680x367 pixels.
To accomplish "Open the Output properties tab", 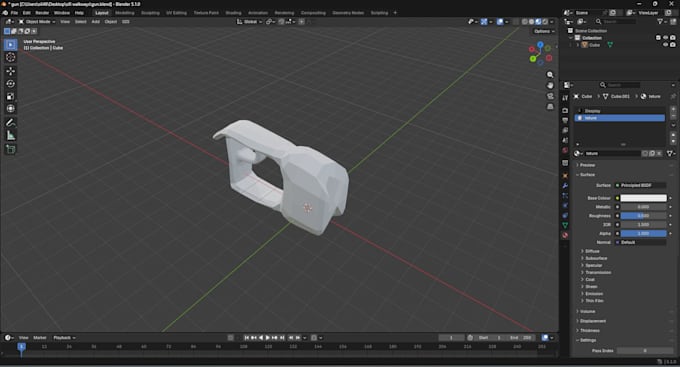I will (x=565, y=120).
